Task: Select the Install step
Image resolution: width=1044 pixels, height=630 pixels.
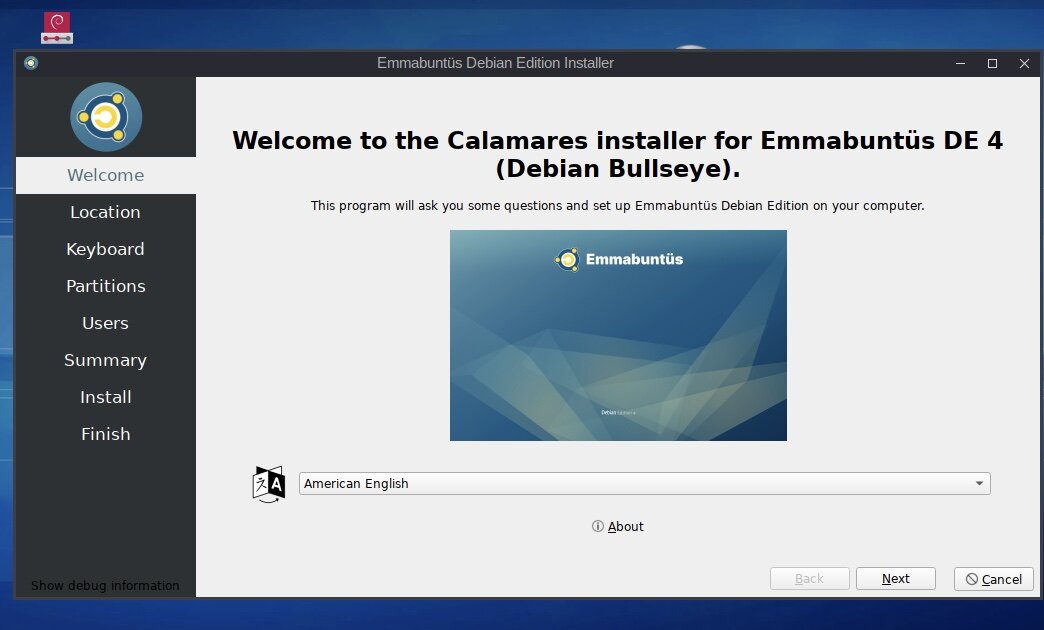Action: click(x=106, y=397)
